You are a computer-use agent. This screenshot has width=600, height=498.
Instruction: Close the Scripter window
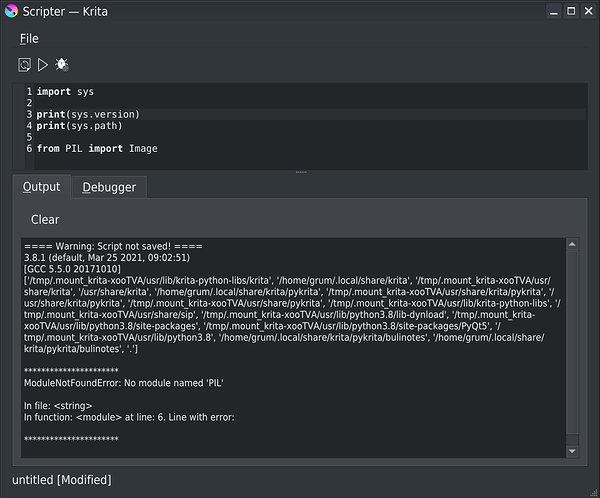pyautogui.click(x=589, y=11)
